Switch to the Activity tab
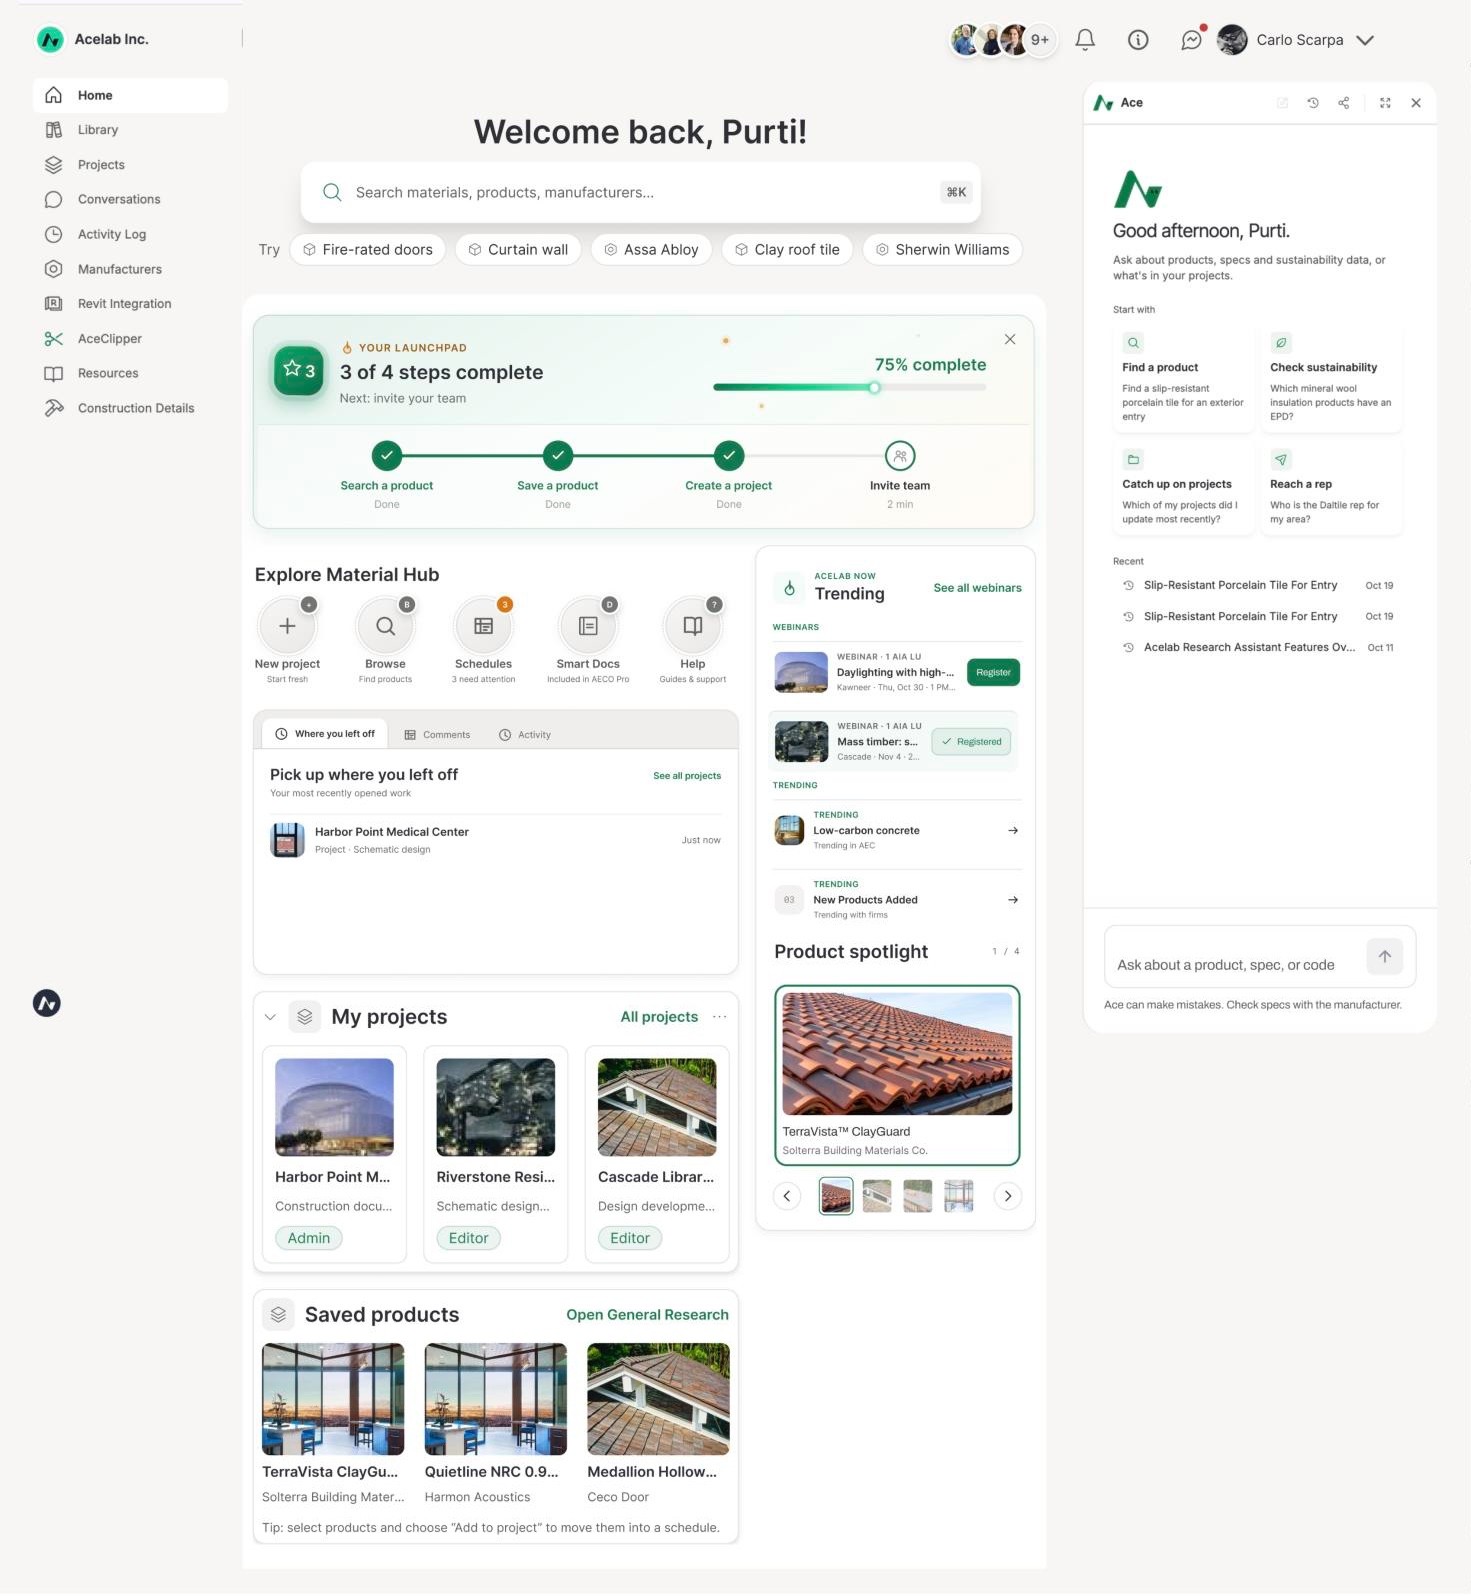 coord(525,735)
